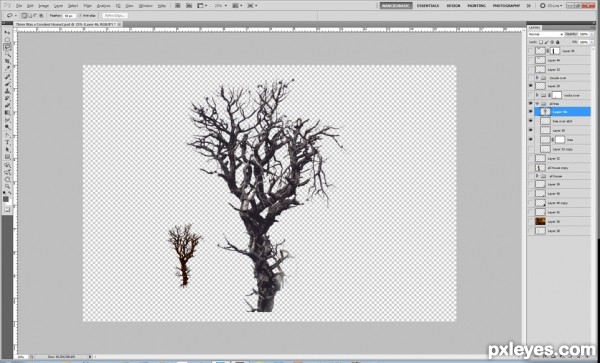
Task: Show Layer 36 visibility
Action: click(x=530, y=221)
